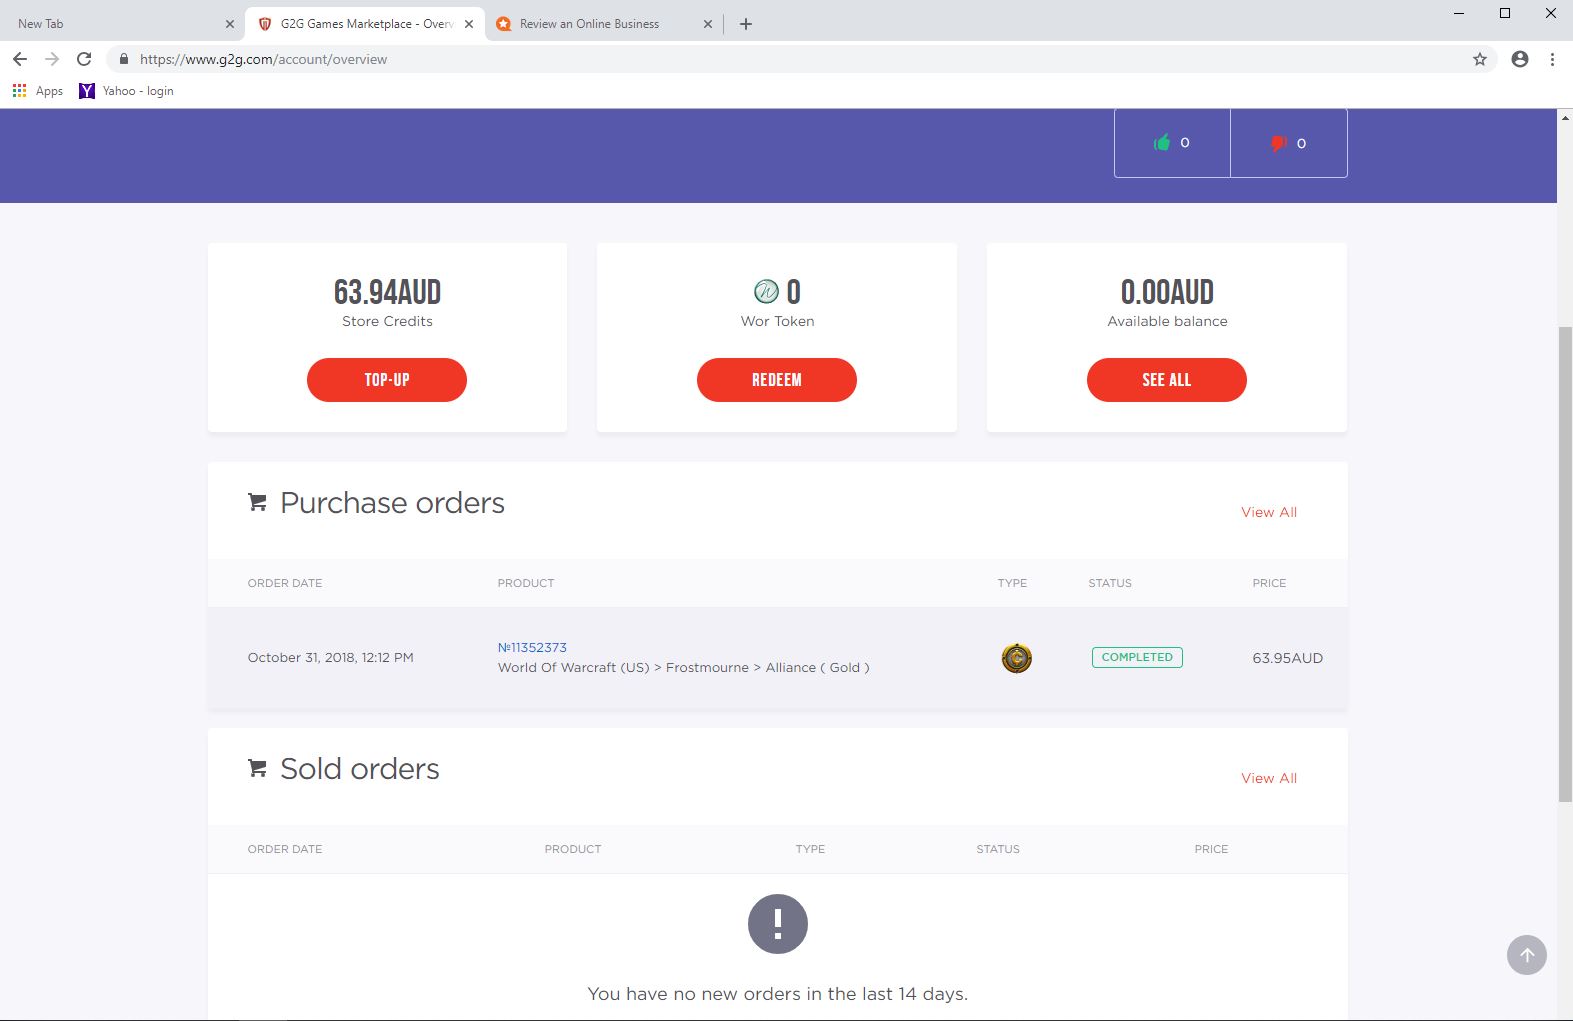
Task: Open the Yahoo - login bookmark
Action: click(x=127, y=91)
